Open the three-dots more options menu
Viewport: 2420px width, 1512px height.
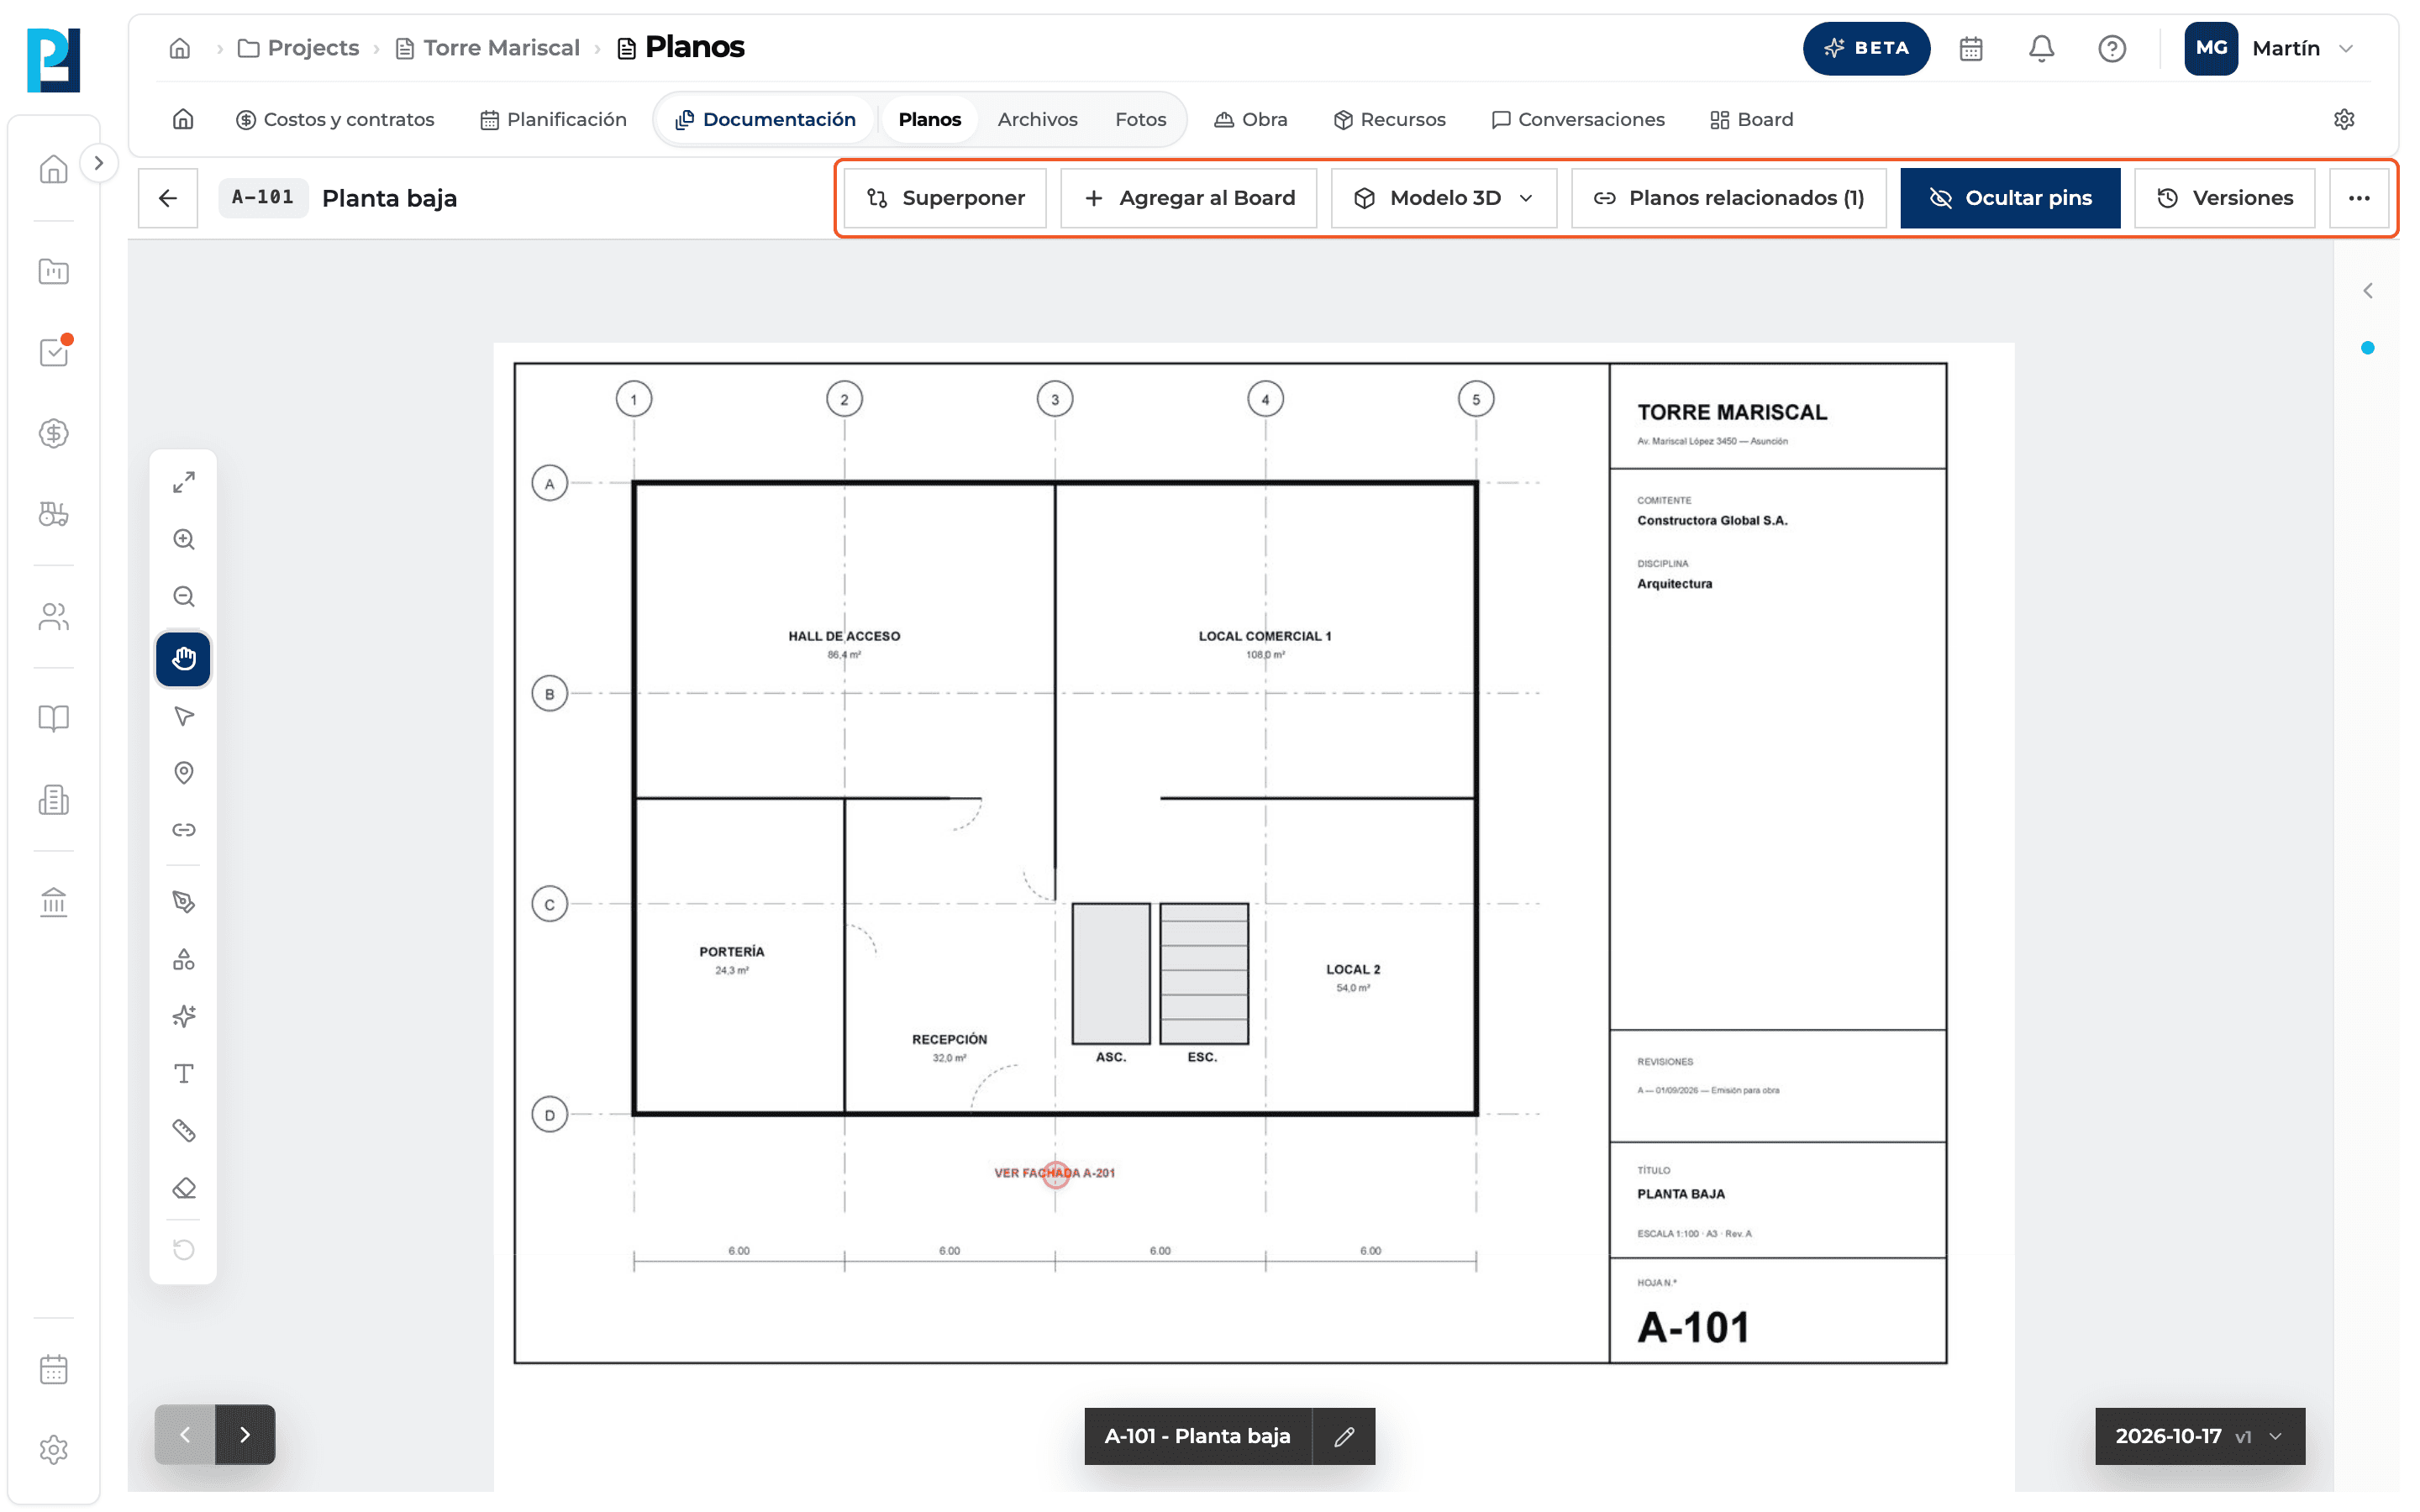(x=2359, y=198)
